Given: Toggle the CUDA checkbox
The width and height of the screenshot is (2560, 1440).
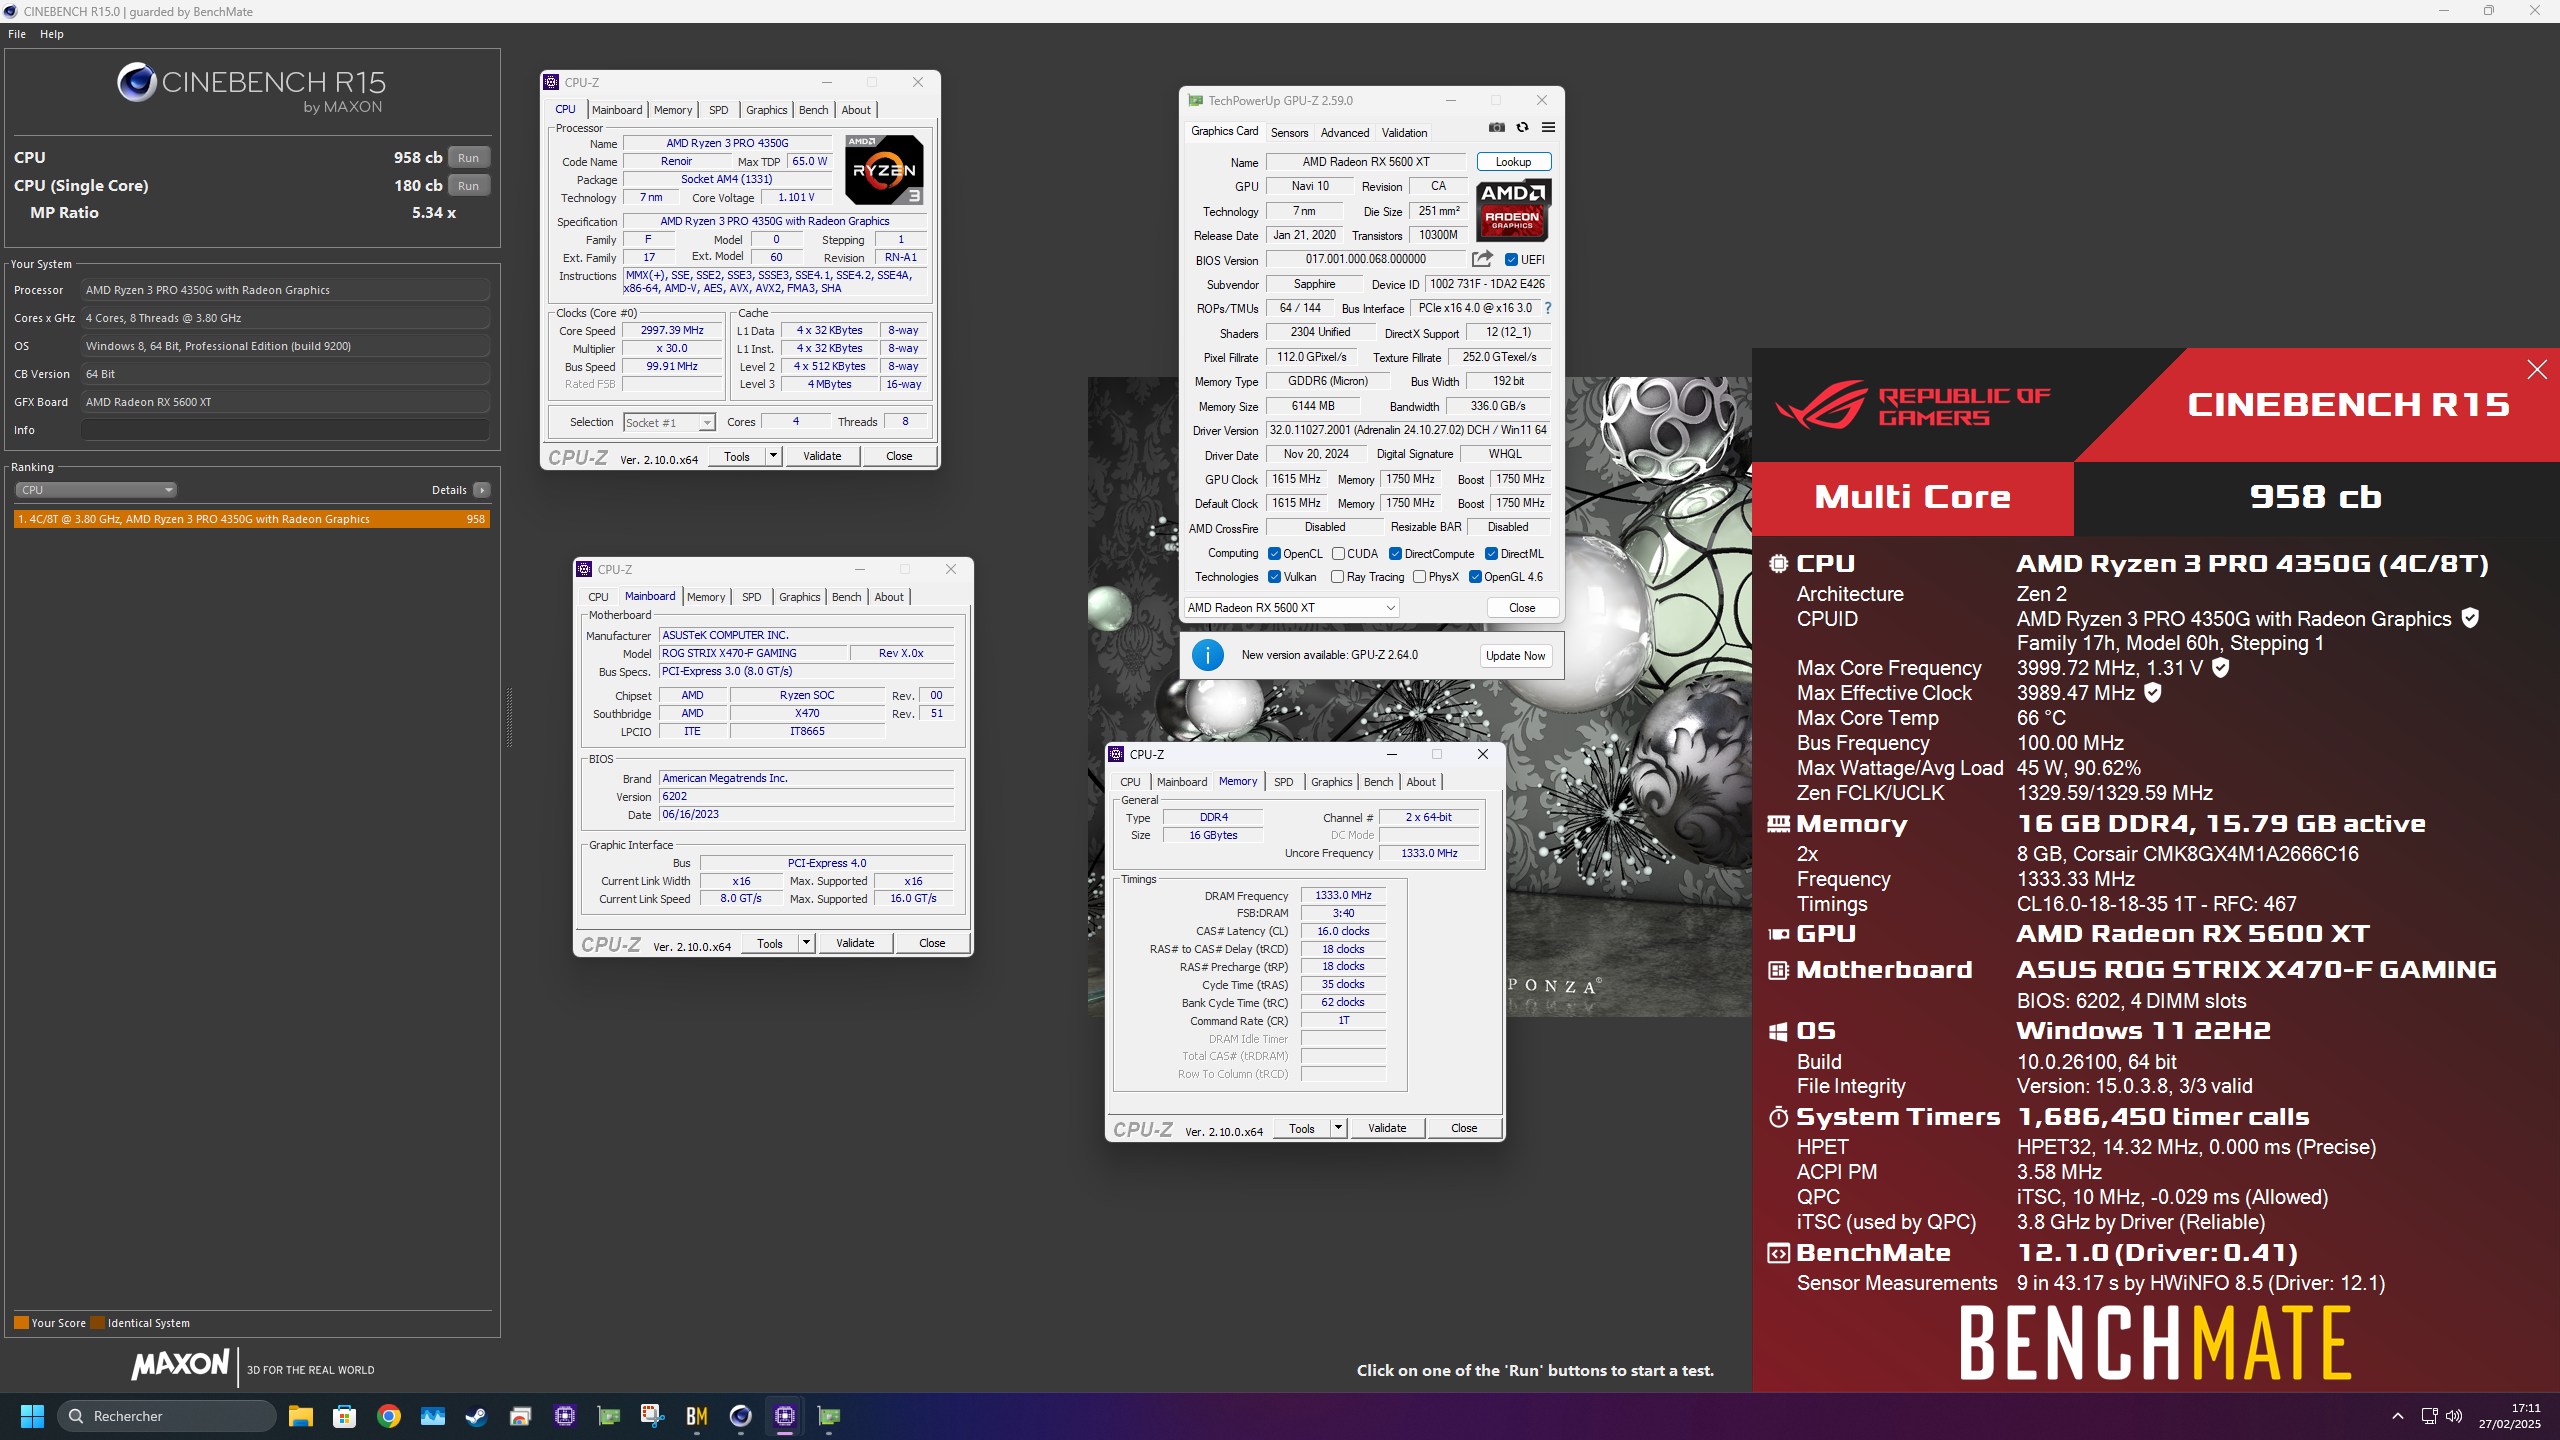Looking at the screenshot, I should click(x=1338, y=554).
